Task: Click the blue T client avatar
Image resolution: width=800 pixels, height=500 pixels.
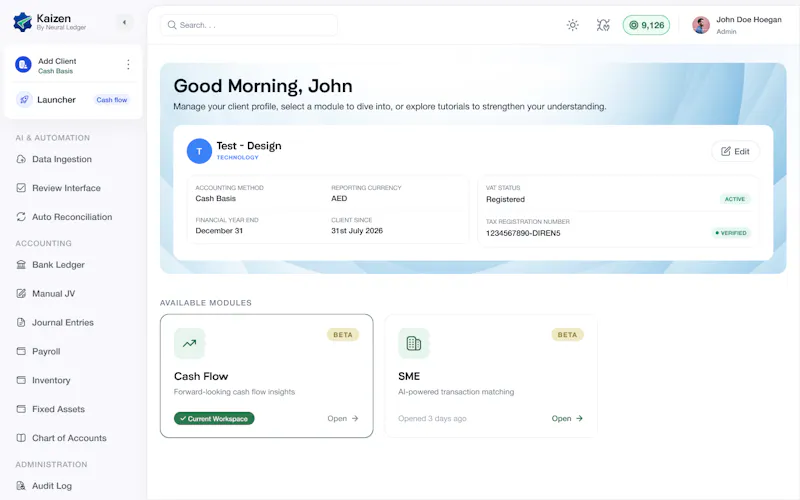Action: pyautogui.click(x=199, y=151)
